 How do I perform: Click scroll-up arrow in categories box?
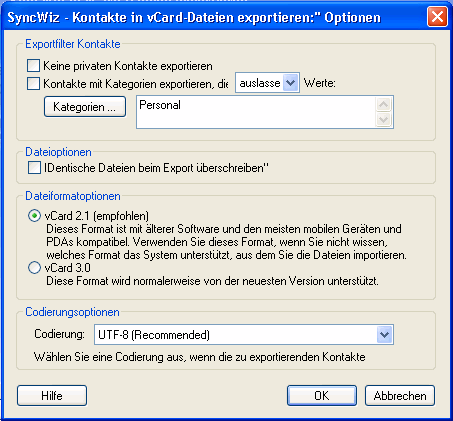click(x=383, y=105)
